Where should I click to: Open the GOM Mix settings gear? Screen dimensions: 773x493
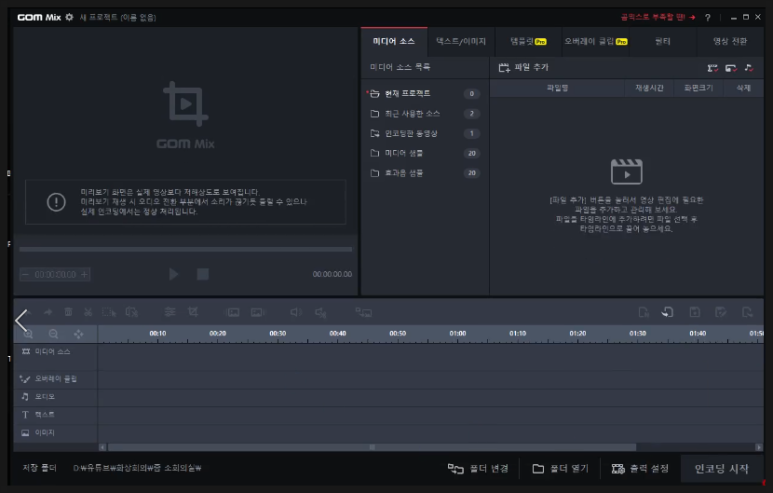point(69,17)
